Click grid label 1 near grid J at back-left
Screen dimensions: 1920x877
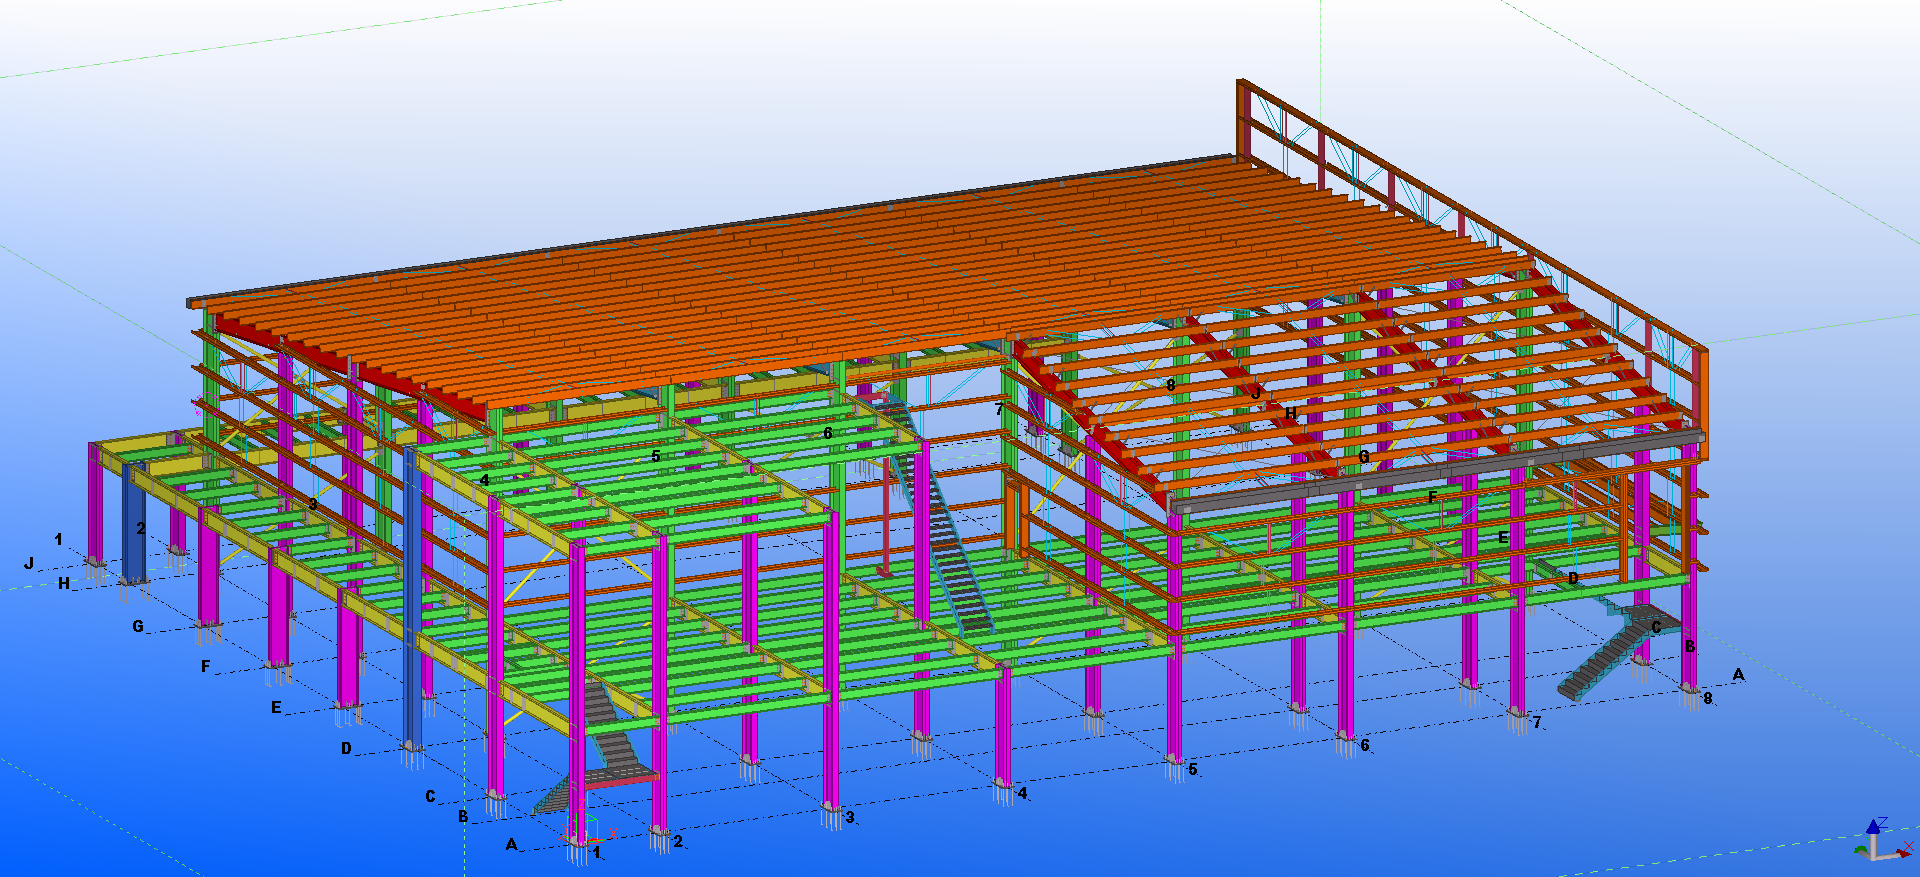(x=58, y=539)
